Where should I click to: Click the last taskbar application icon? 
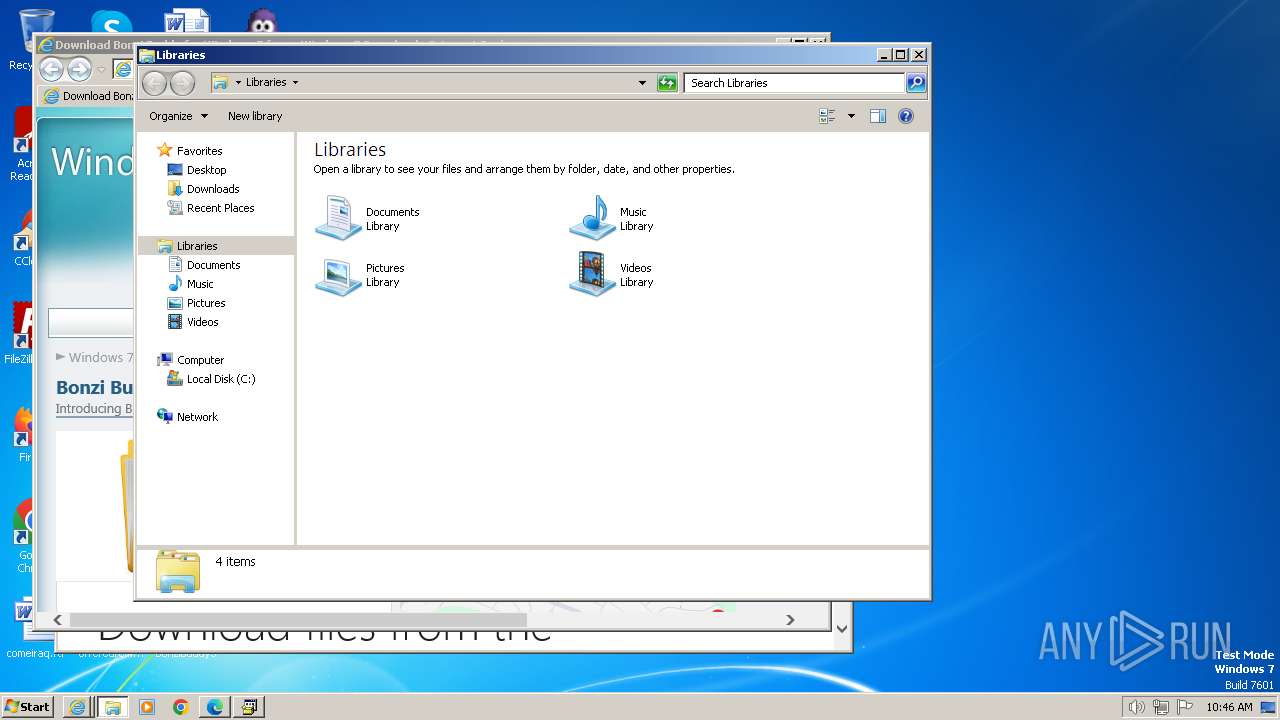[x=248, y=707]
